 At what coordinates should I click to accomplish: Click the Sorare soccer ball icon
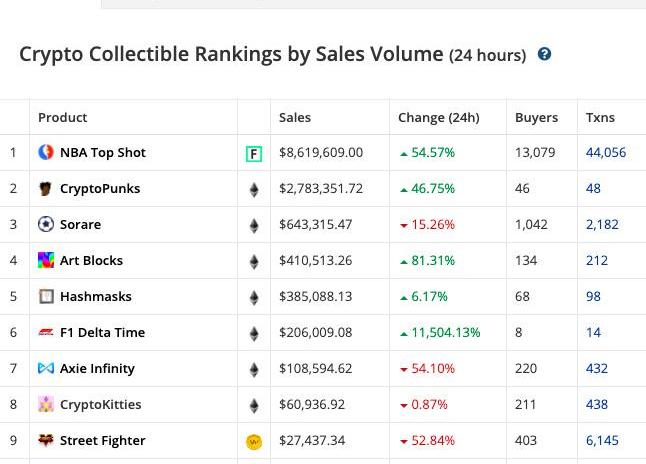pos(46,225)
